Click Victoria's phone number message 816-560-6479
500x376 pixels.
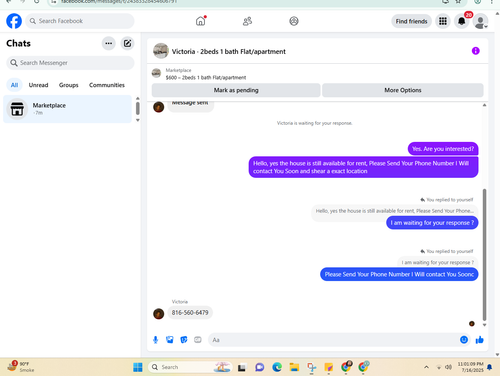point(190,313)
